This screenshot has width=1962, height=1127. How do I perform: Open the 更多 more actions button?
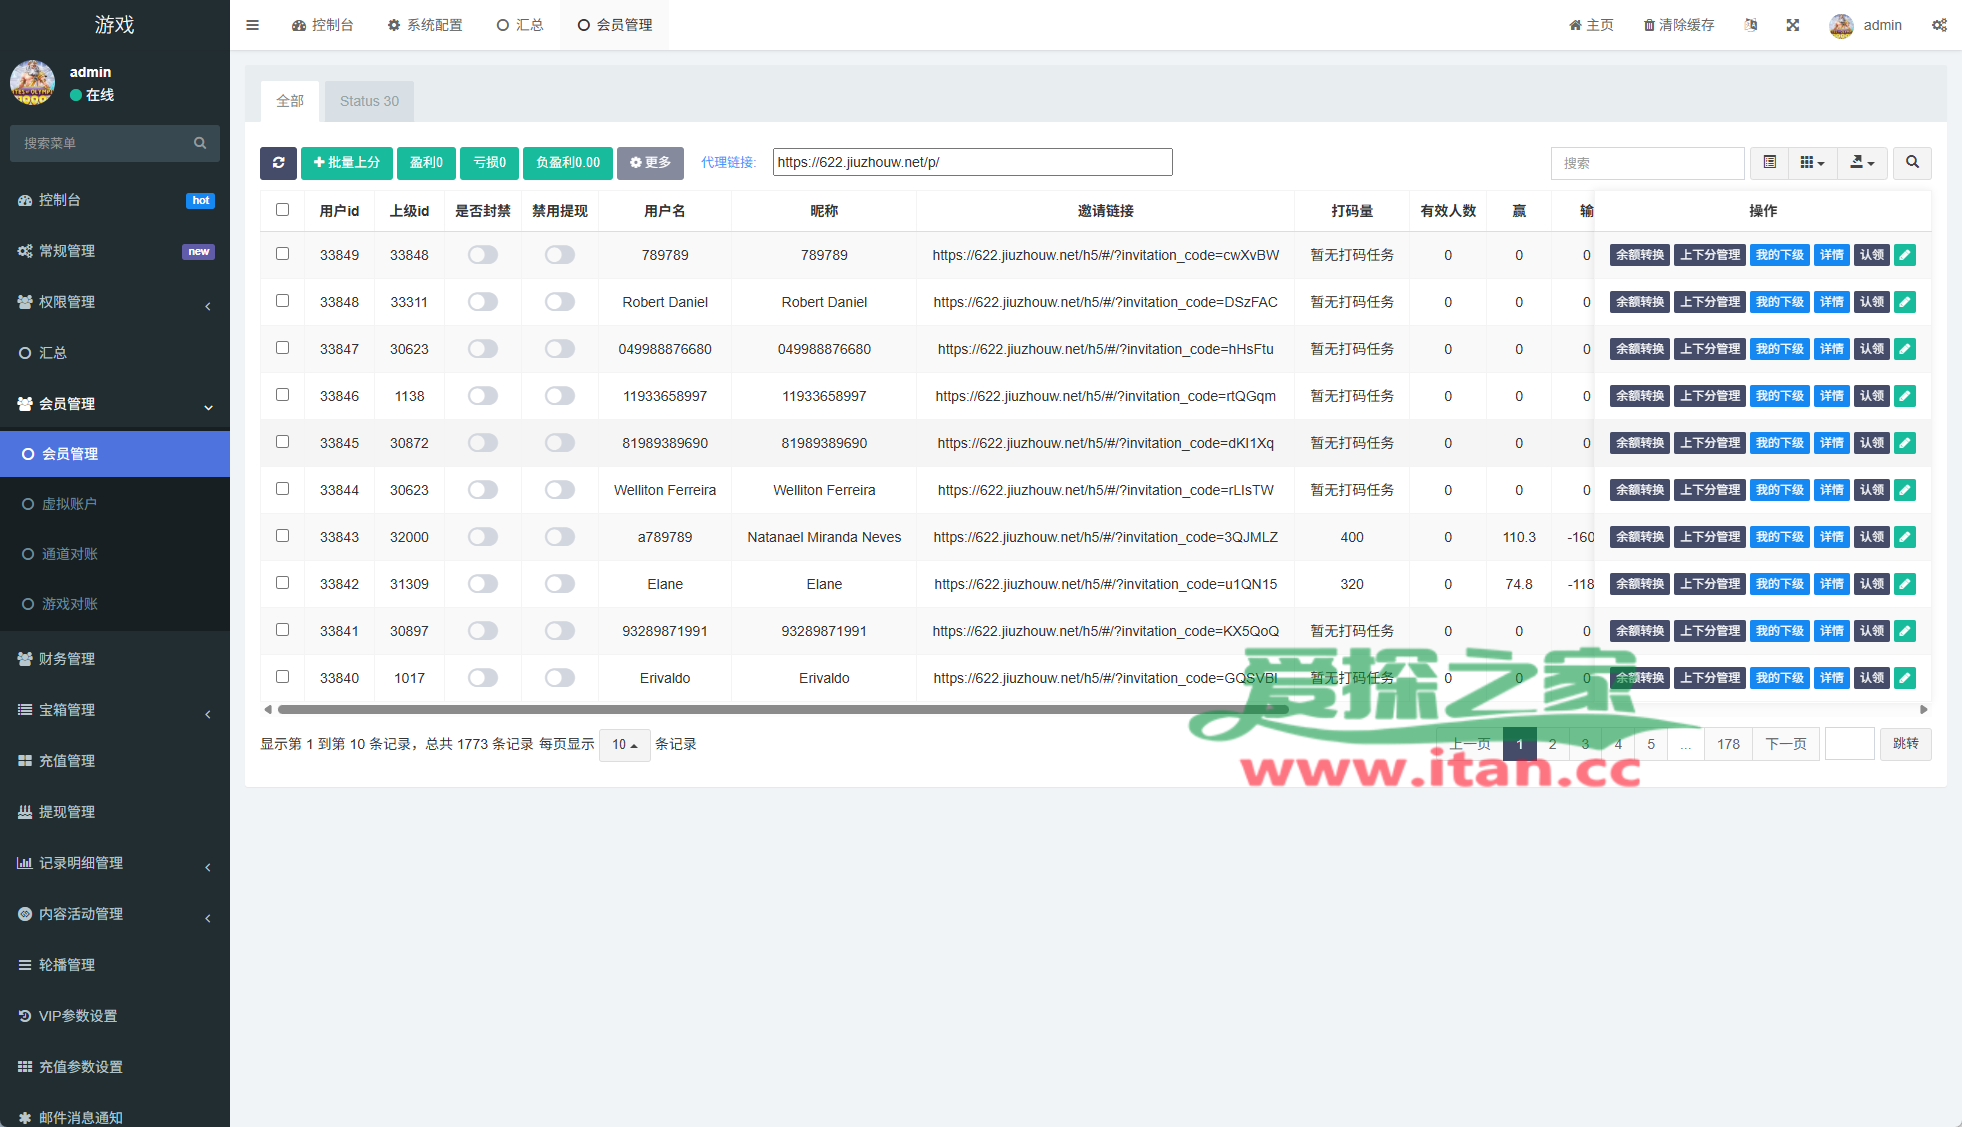point(650,163)
